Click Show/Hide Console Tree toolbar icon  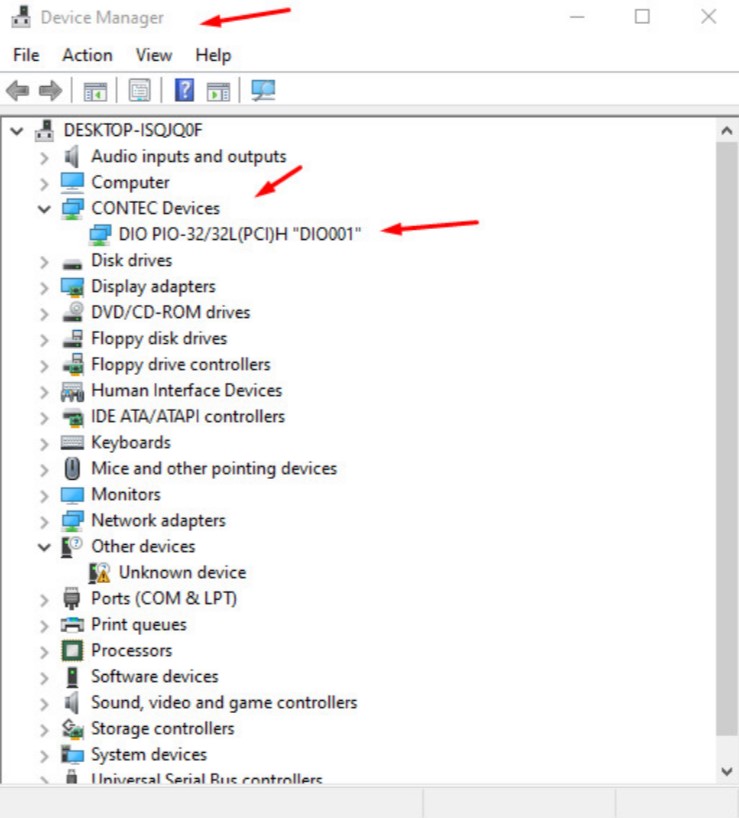[95, 91]
